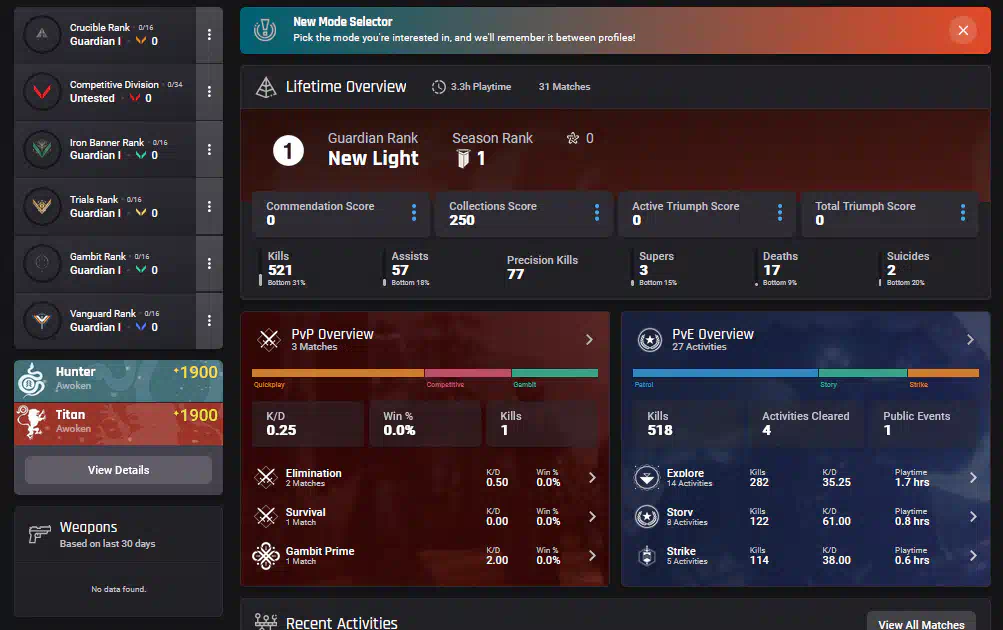Open Survival details via its chevron

point(592,516)
